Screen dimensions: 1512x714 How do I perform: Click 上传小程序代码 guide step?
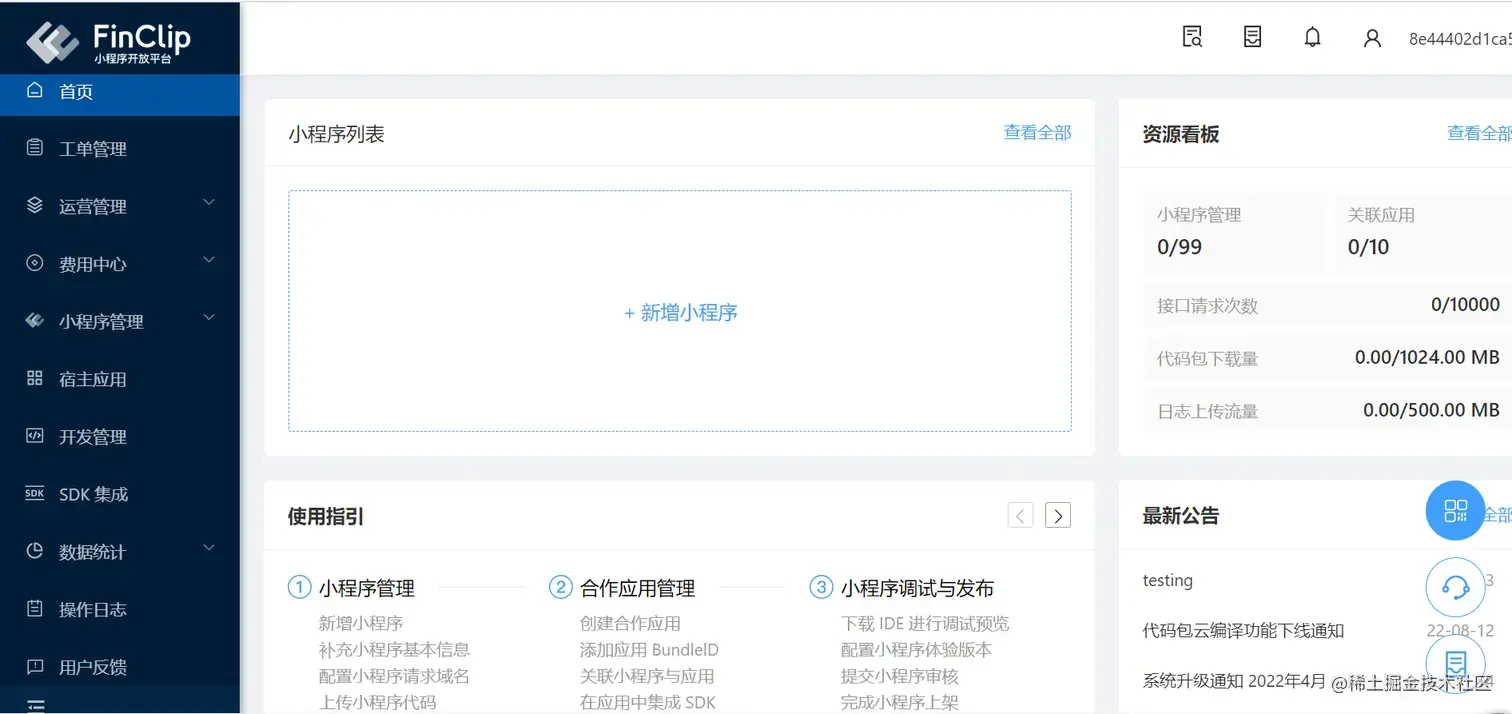[377, 702]
